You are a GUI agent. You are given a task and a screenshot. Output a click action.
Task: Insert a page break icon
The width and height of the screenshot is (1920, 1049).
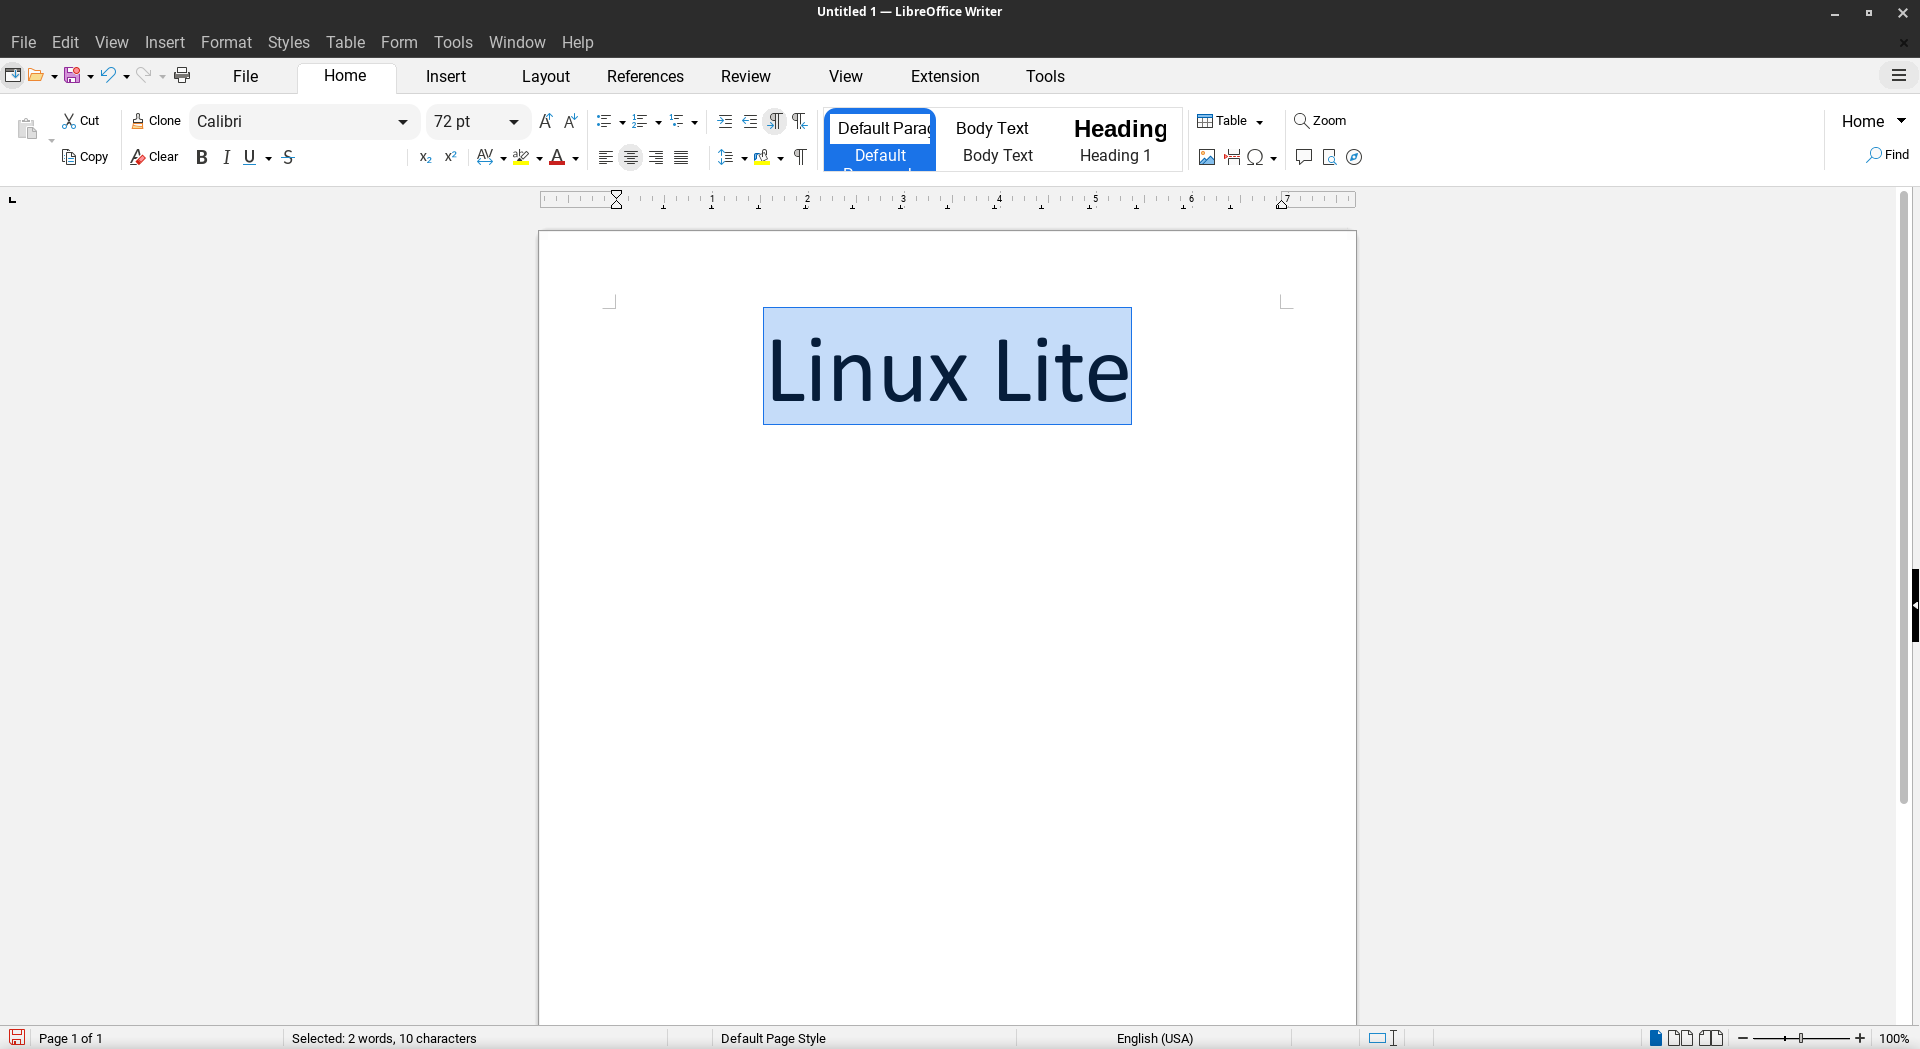pos(1232,157)
